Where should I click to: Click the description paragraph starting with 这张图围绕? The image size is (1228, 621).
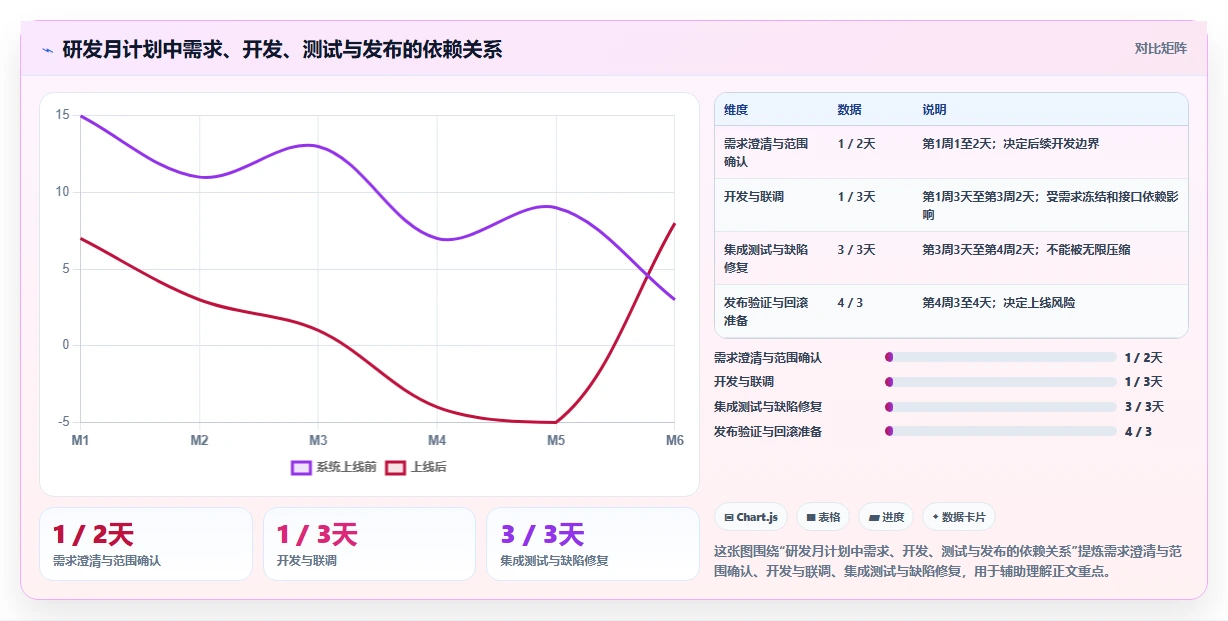tap(949, 562)
